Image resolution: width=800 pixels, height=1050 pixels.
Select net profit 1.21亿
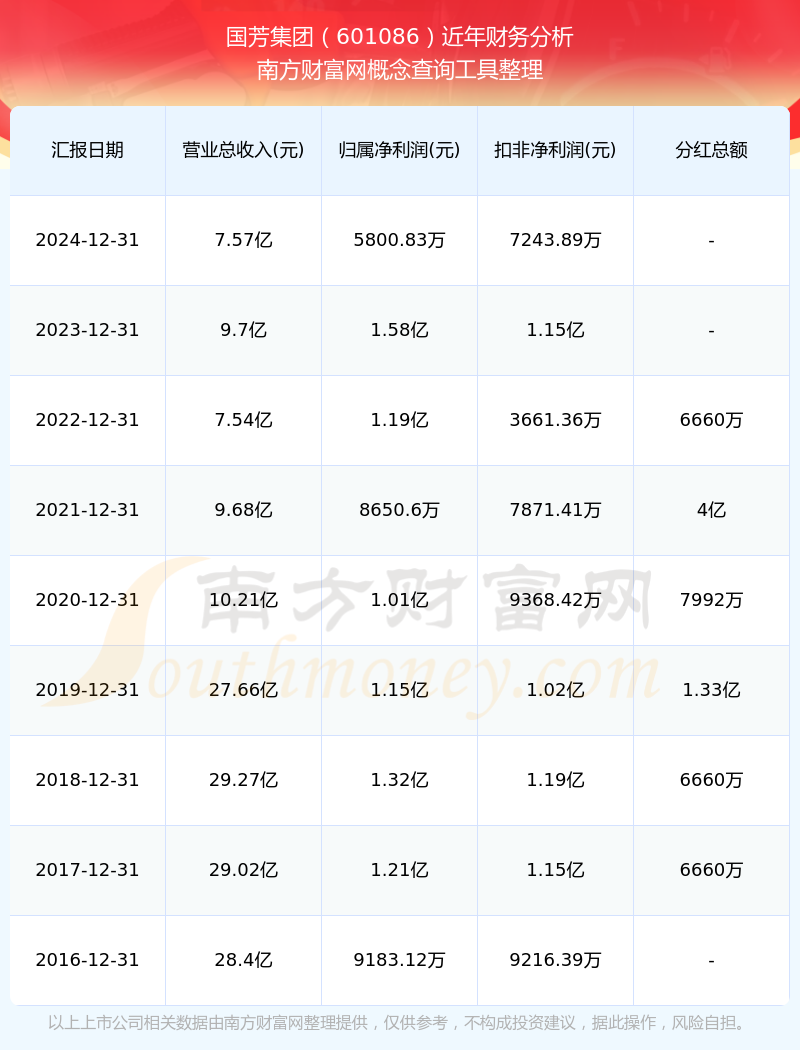[400, 871]
